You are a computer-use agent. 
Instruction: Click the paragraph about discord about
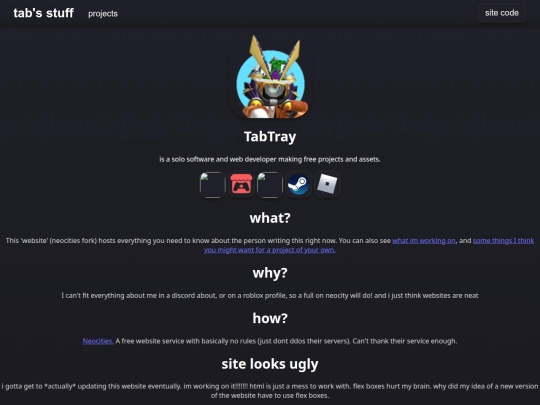(270, 295)
